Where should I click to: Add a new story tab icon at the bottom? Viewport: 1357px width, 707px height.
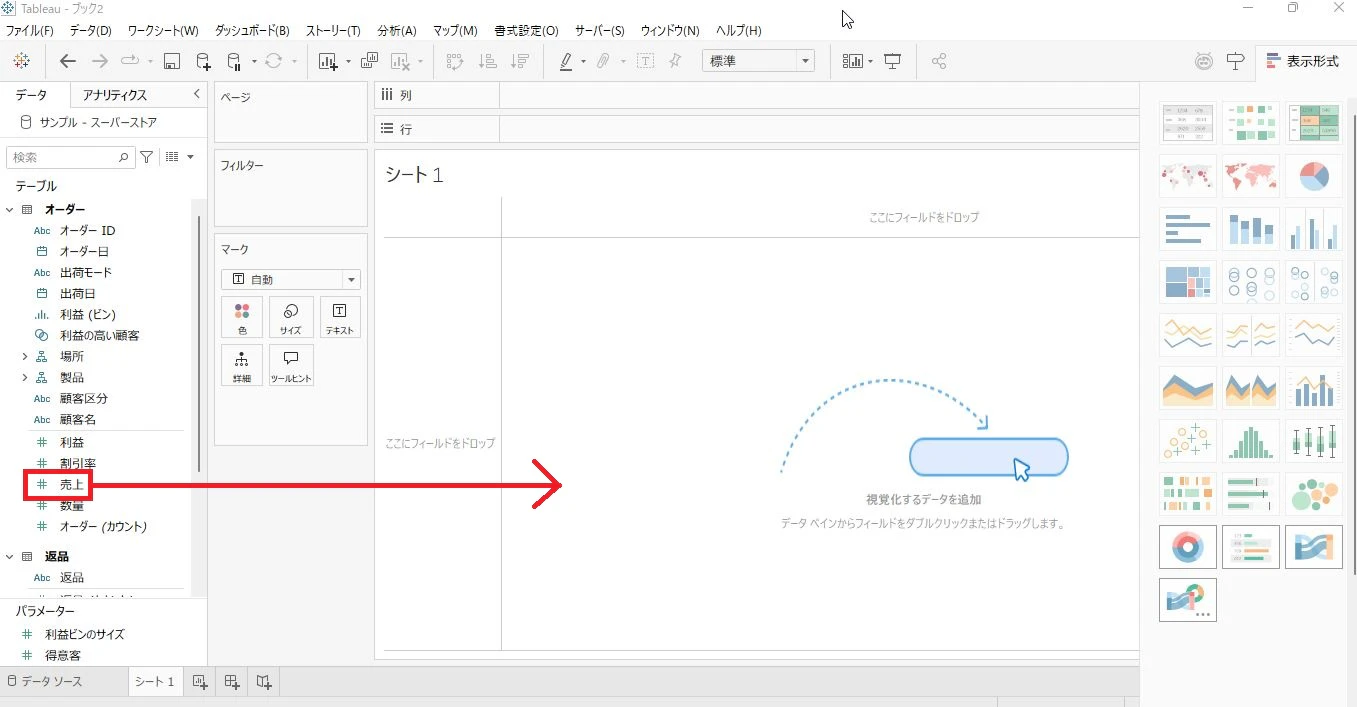tap(264, 682)
